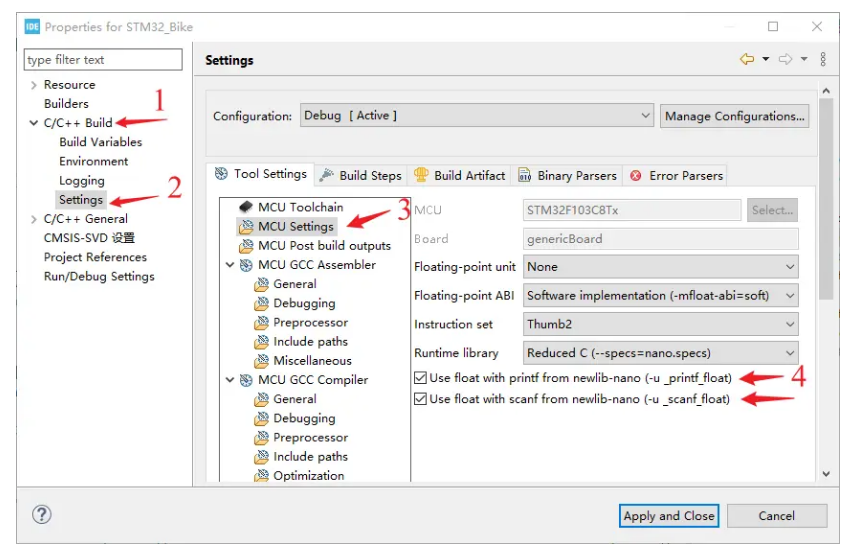Collapse the MCU GCC Assembler node

(230, 265)
